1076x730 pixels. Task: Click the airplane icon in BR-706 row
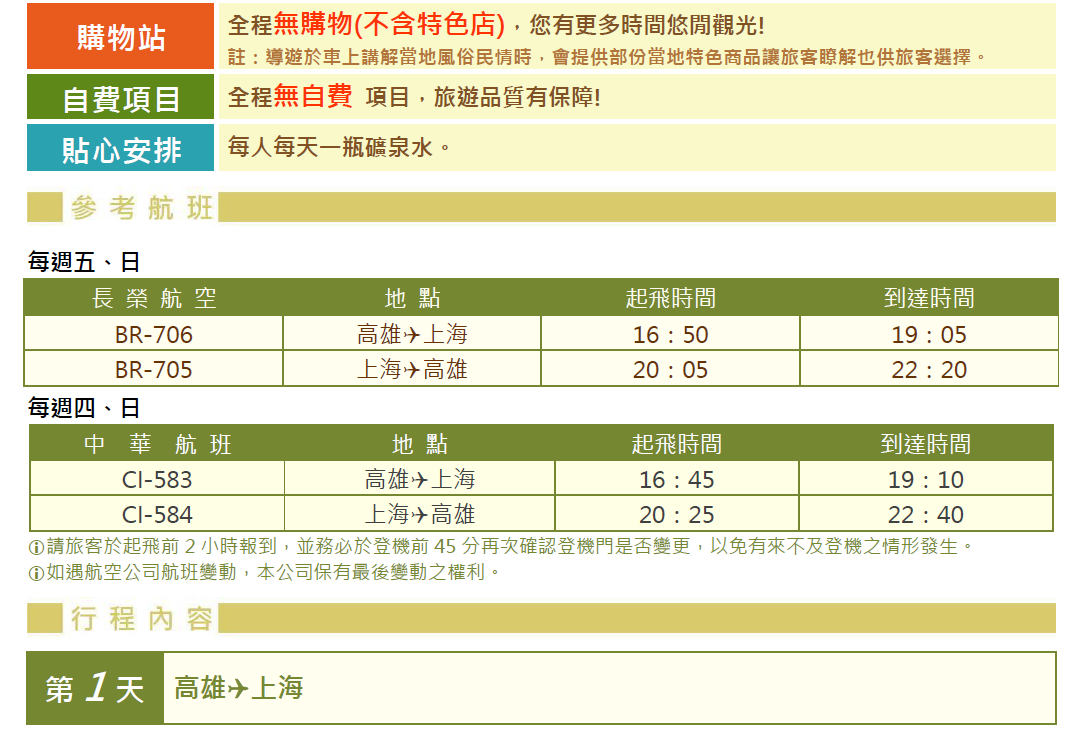point(413,335)
